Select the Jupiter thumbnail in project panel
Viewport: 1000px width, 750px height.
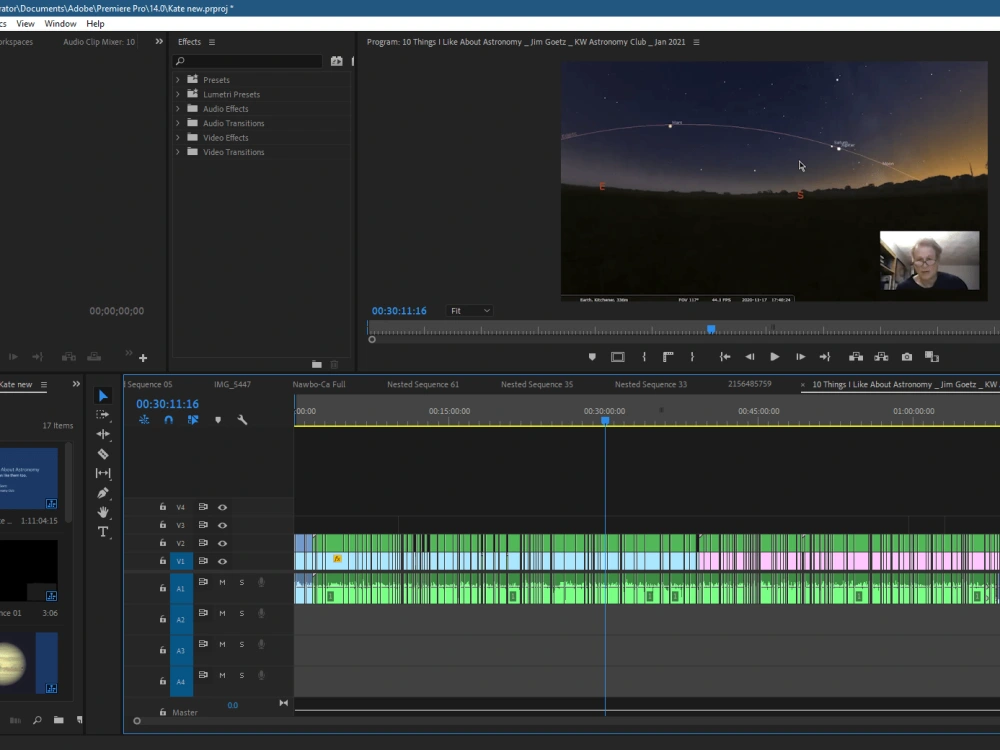[28, 663]
